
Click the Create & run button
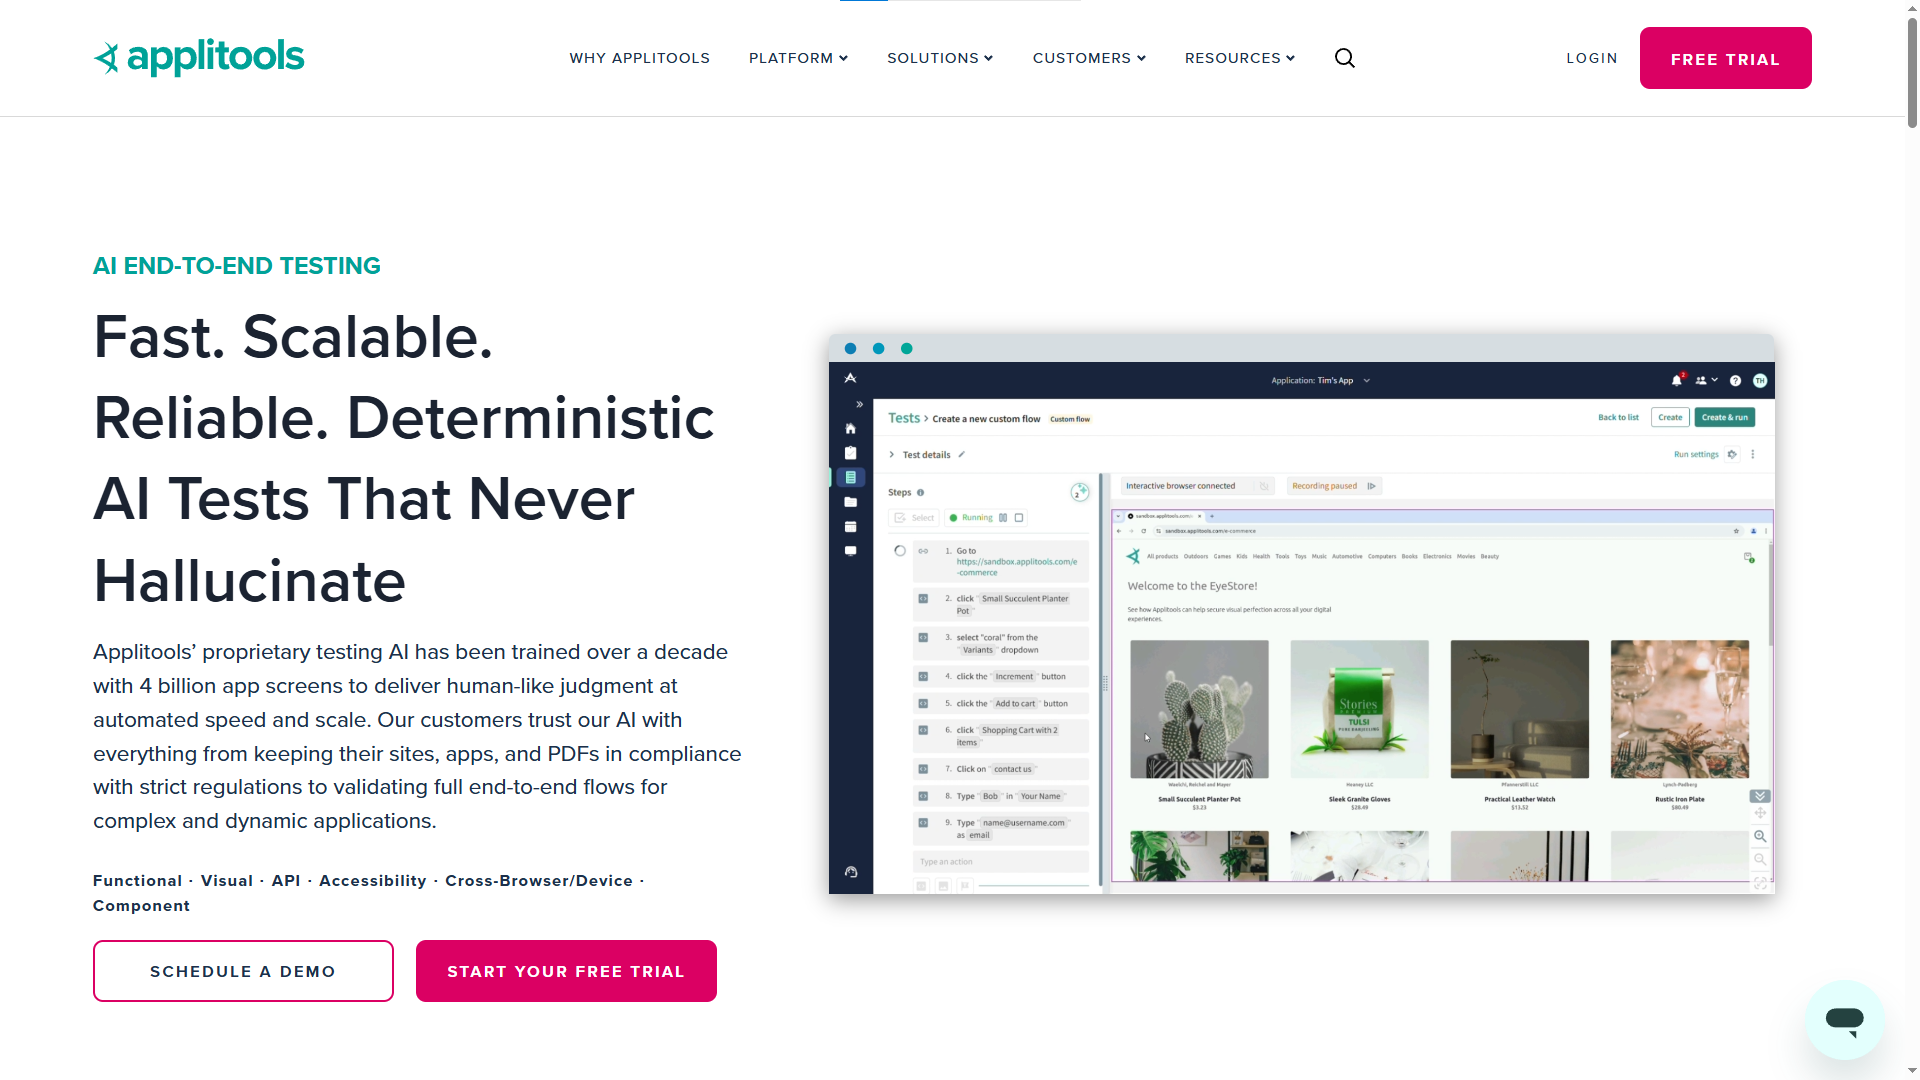[x=1725, y=418]
